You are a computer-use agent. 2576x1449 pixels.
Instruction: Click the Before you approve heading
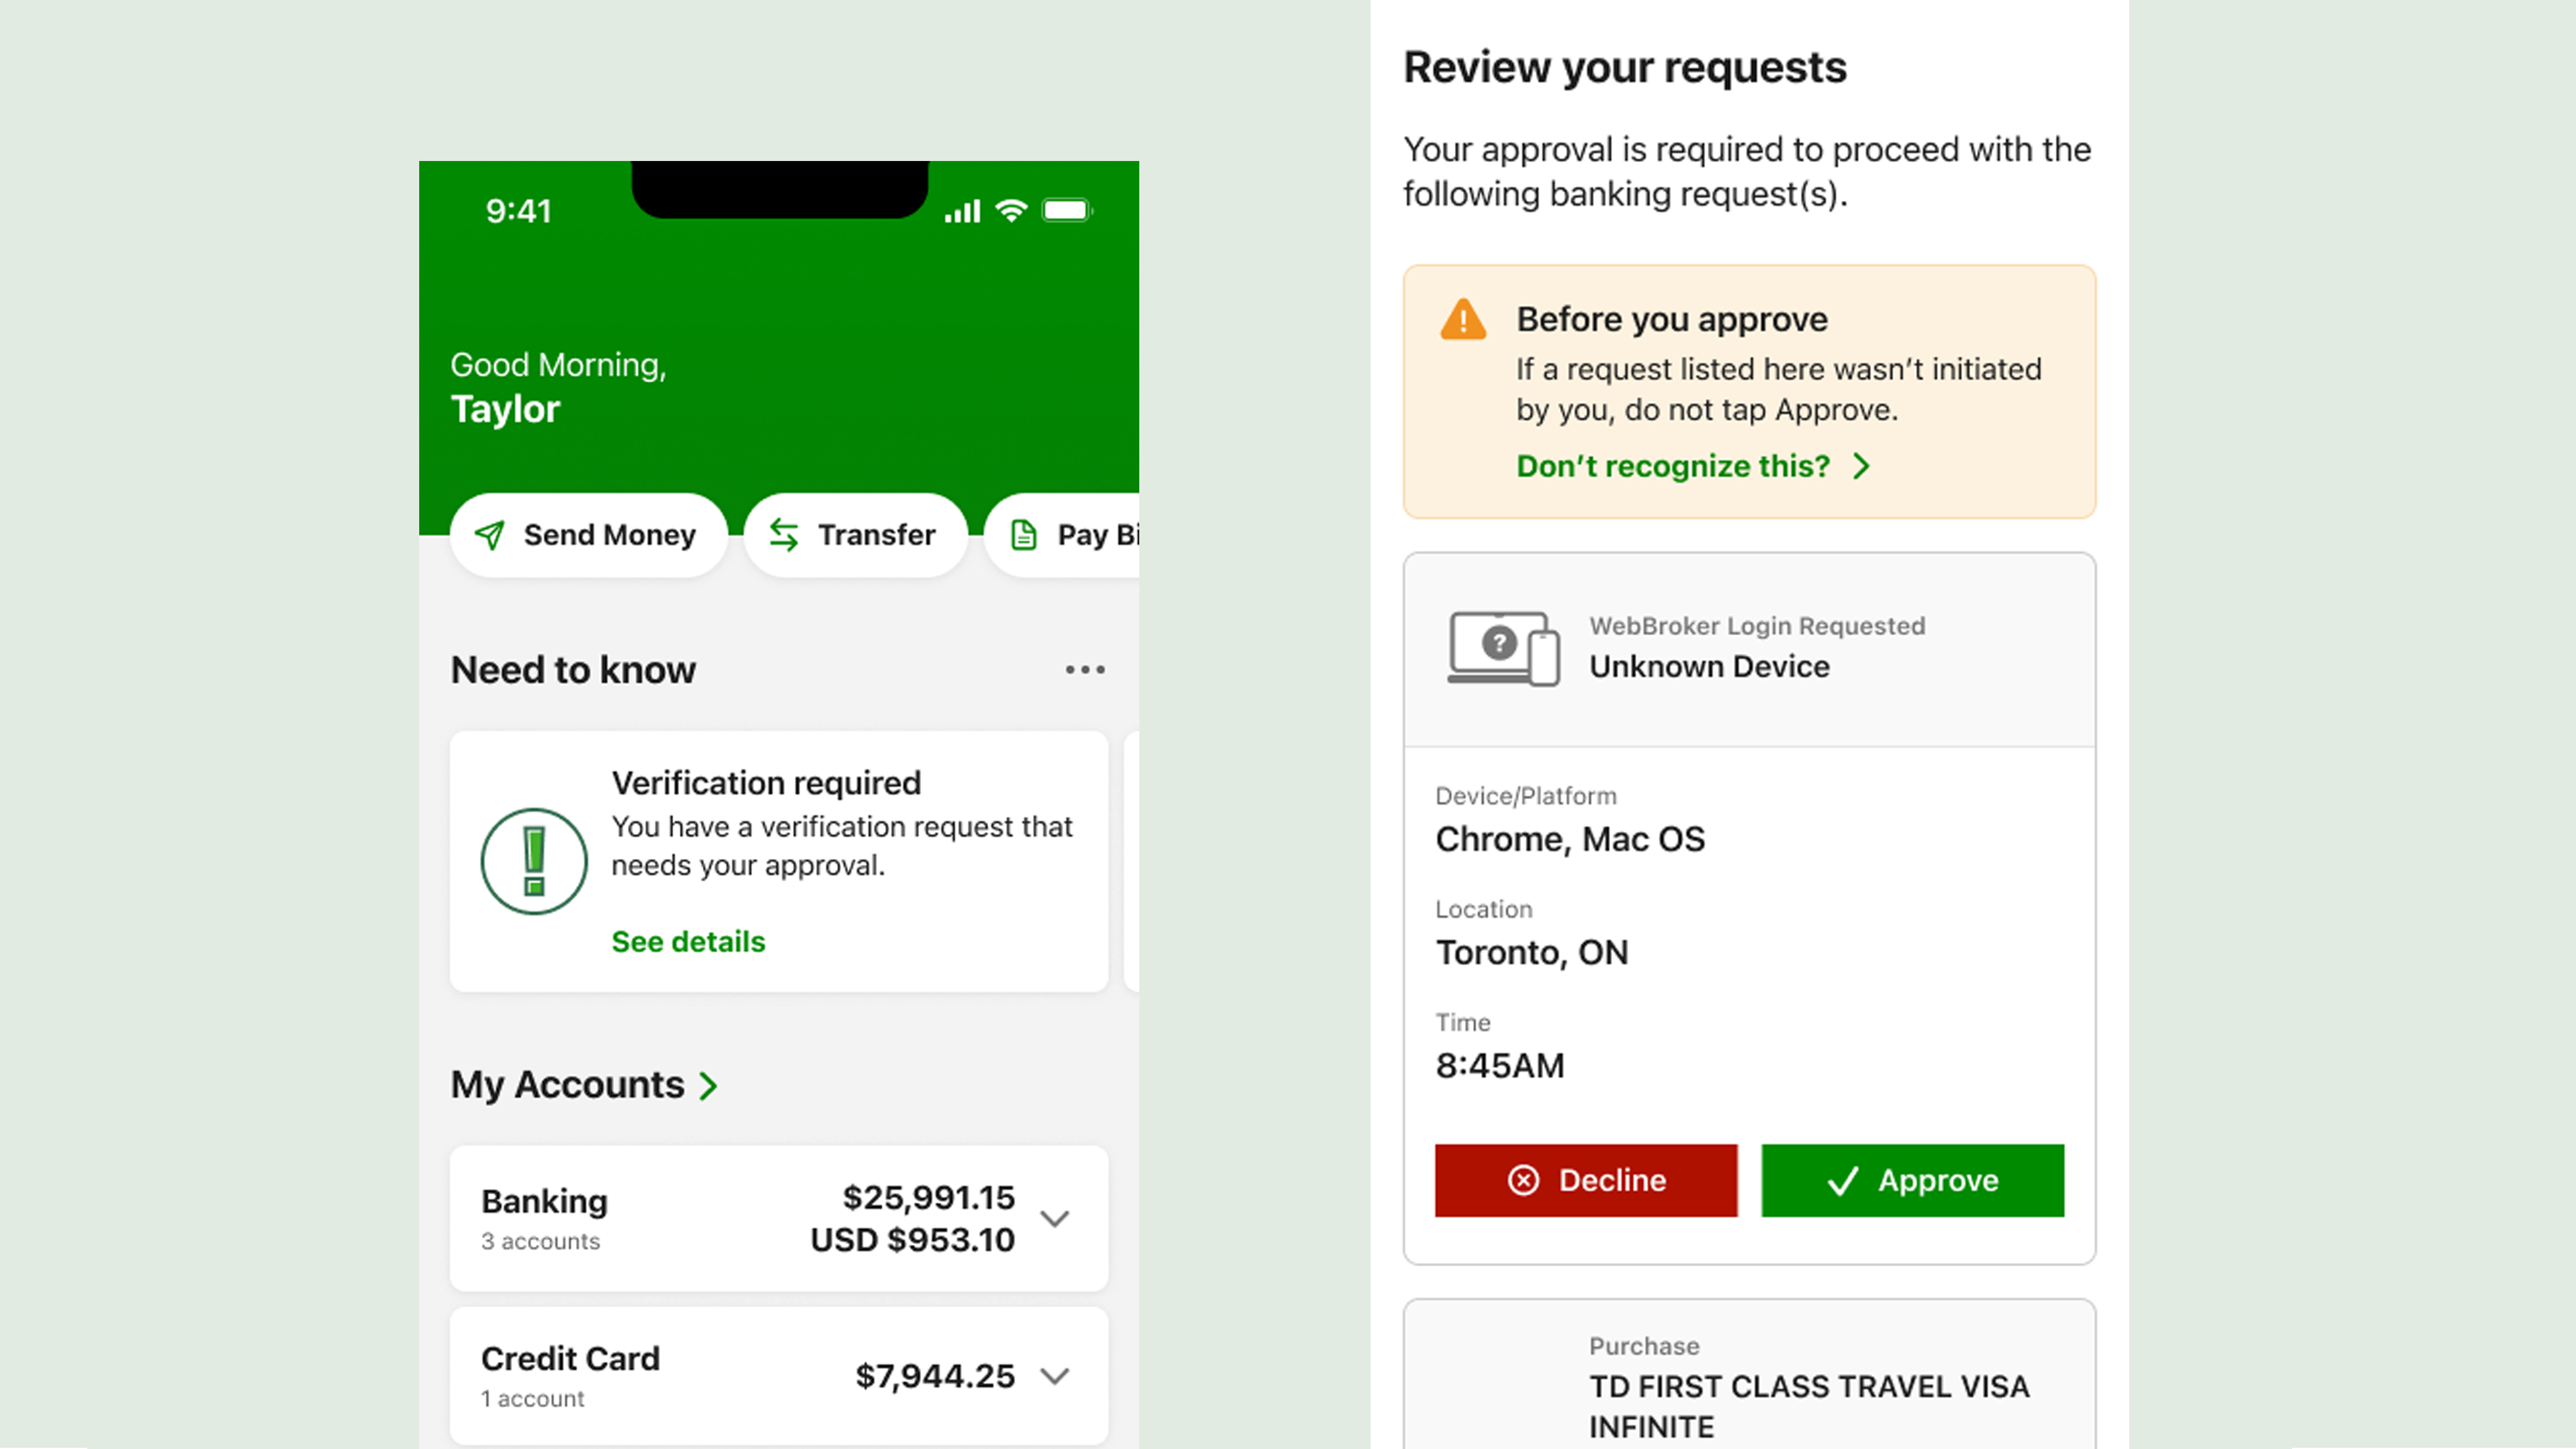pyautogui.click(x=1672, y=320)
